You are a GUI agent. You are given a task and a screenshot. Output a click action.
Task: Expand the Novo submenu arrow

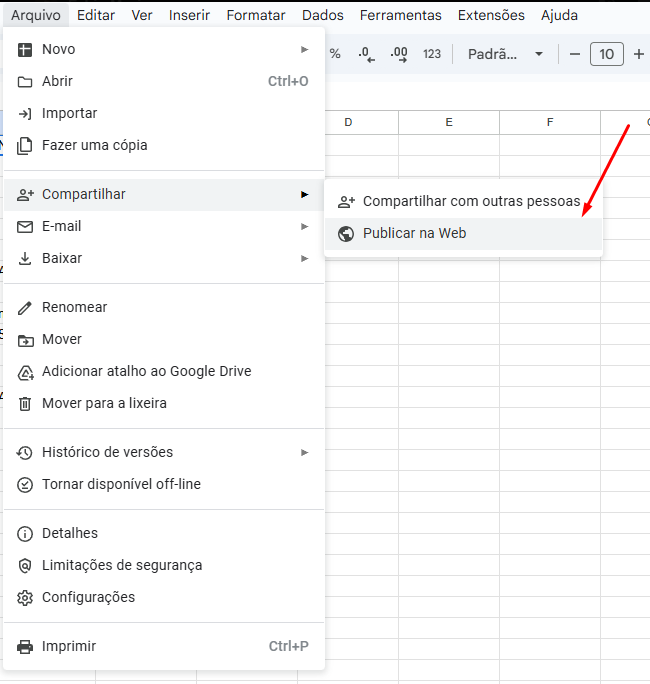304,50
